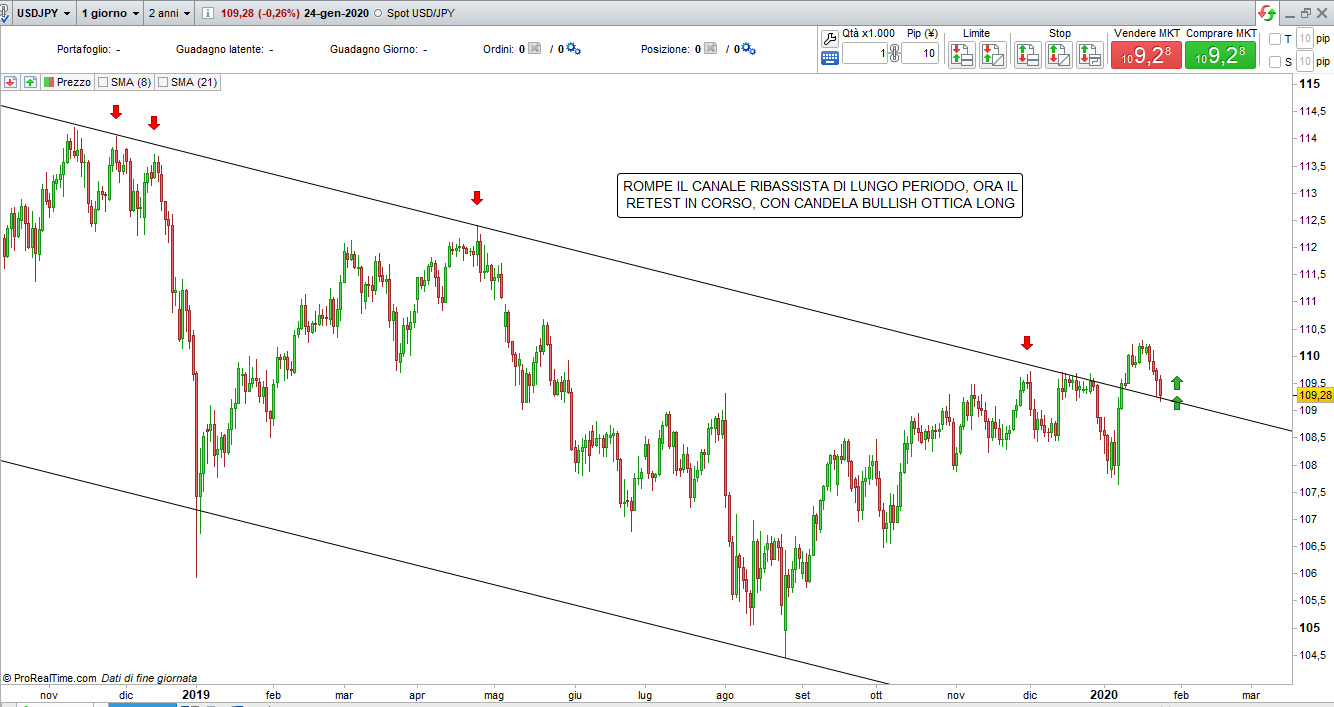
Task: Click the second Limite order icon
Action: point(992,55)
